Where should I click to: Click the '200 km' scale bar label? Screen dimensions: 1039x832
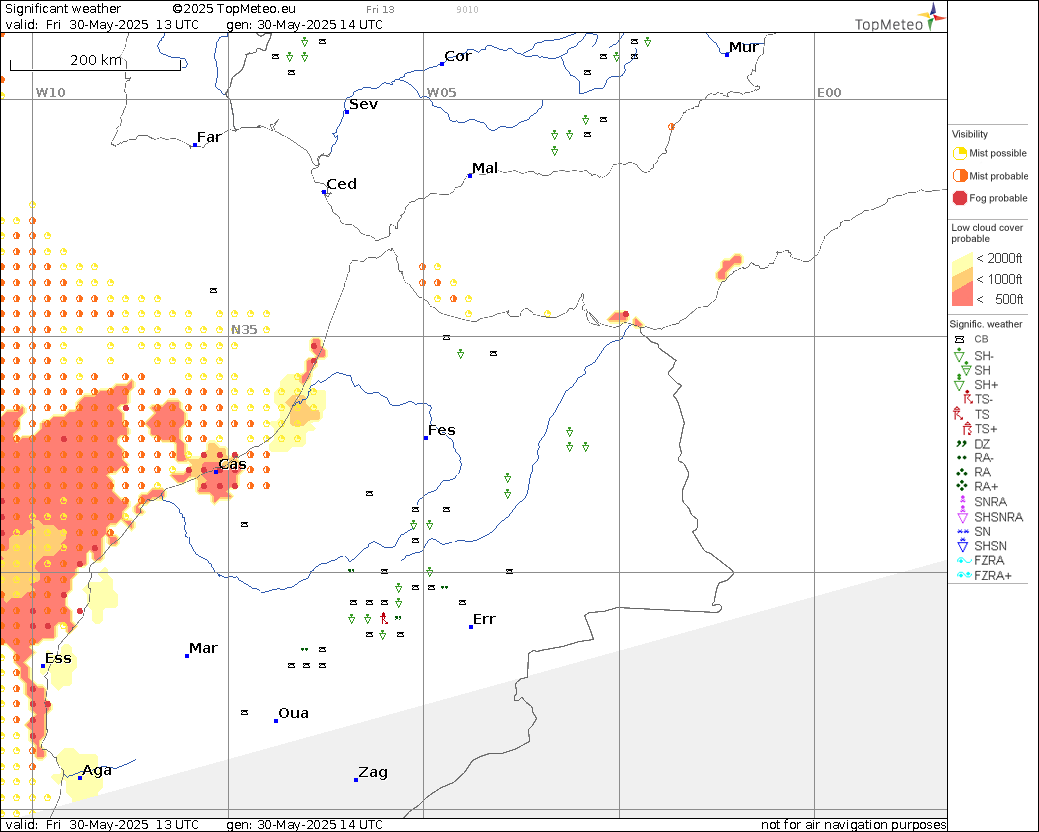pos(96,60)
